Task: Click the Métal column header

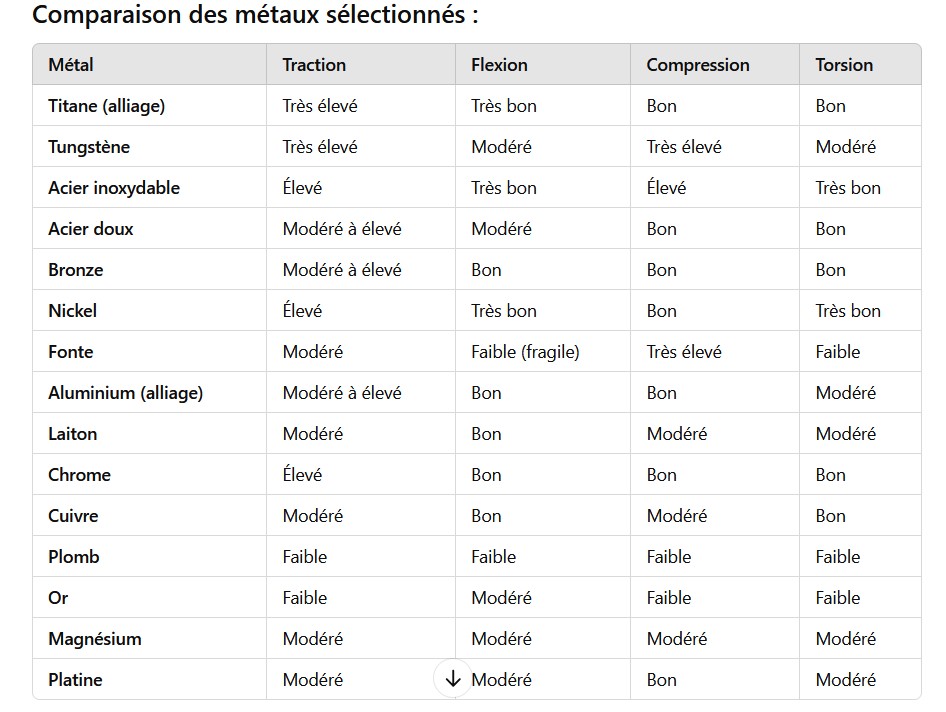Action: (71, 65)
